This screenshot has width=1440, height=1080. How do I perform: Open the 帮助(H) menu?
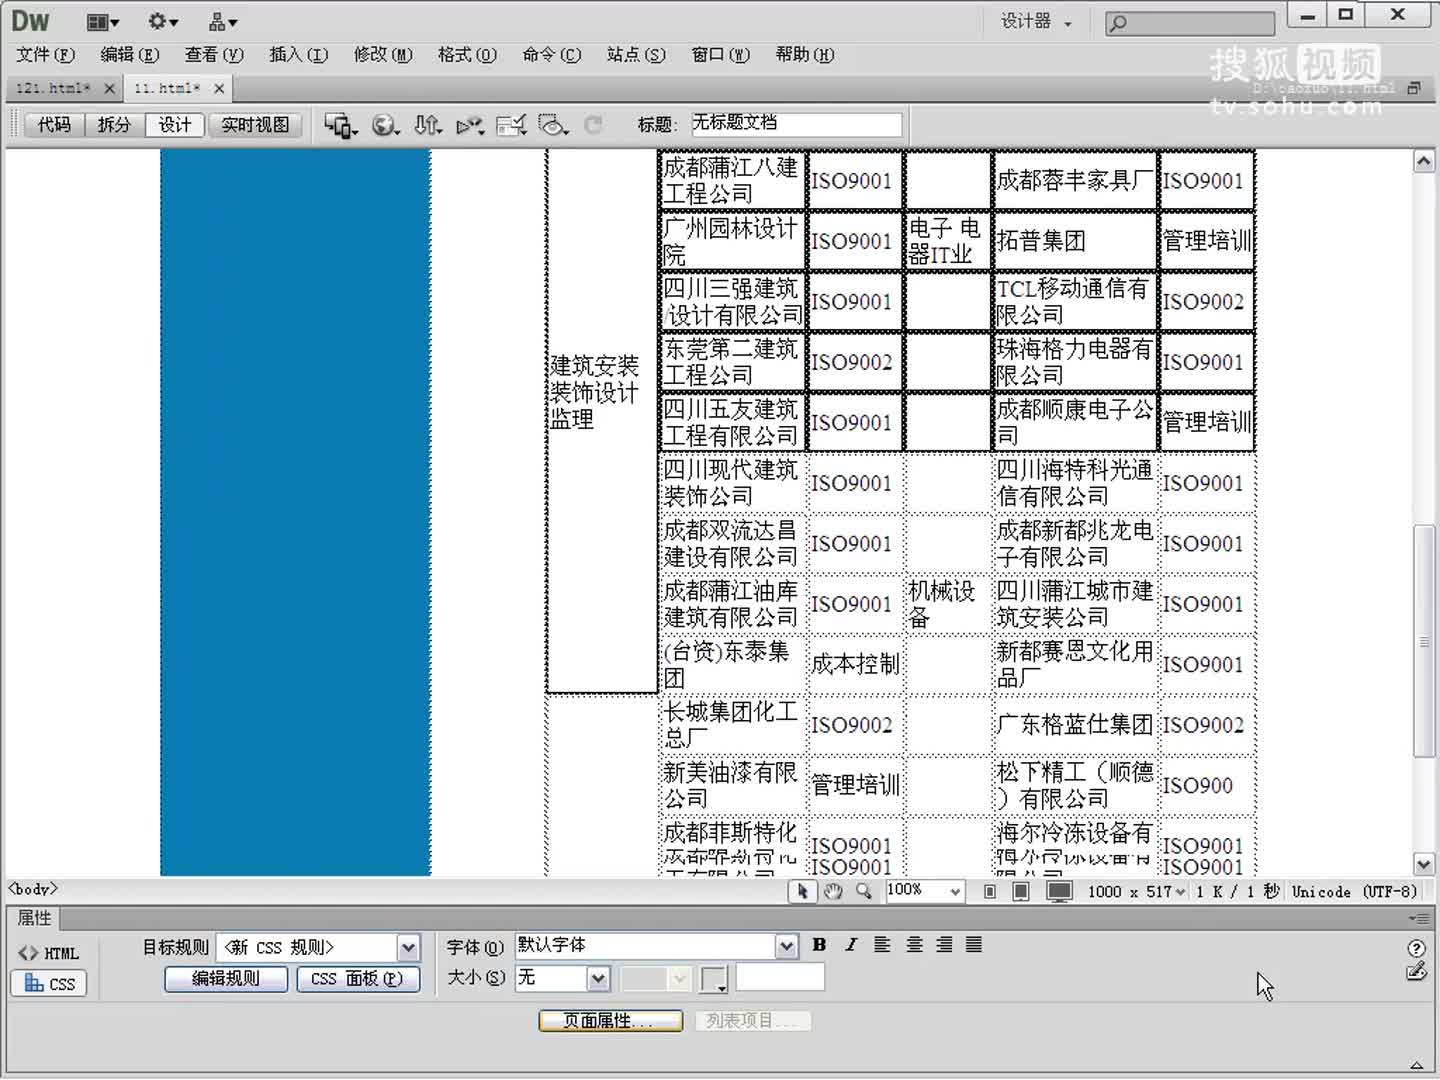click(x=805, y=55)
